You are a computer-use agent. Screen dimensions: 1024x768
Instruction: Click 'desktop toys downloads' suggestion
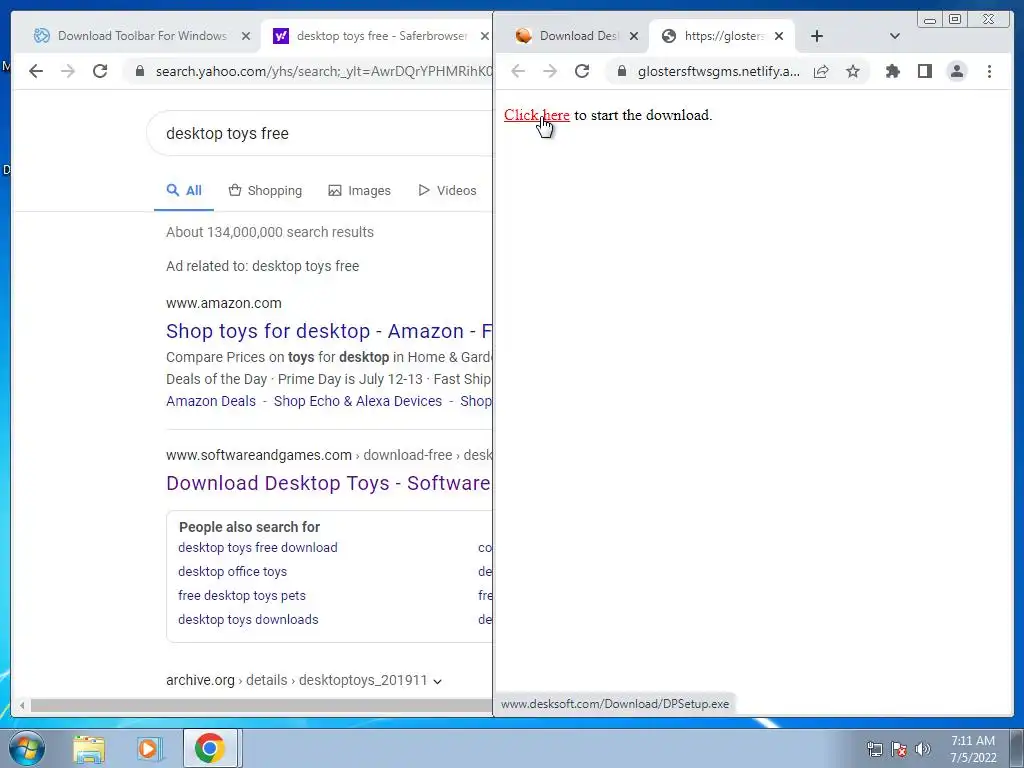point(248,620)
